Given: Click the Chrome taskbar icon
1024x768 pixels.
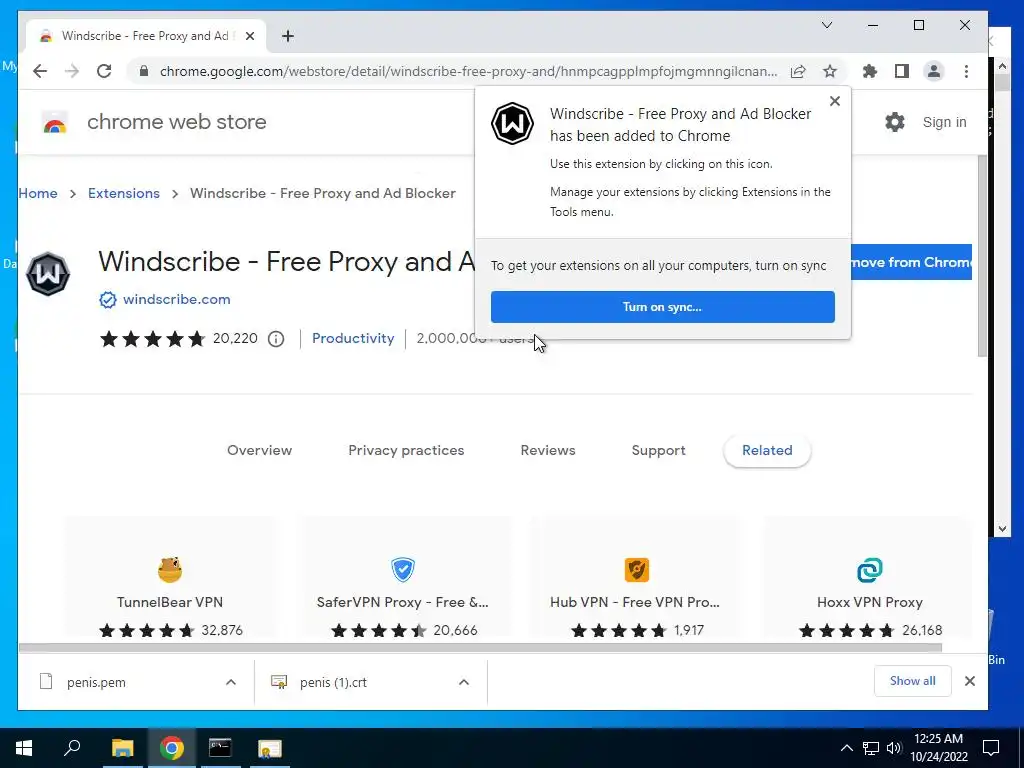Looking at the screenshot, I should click(171, 748).
